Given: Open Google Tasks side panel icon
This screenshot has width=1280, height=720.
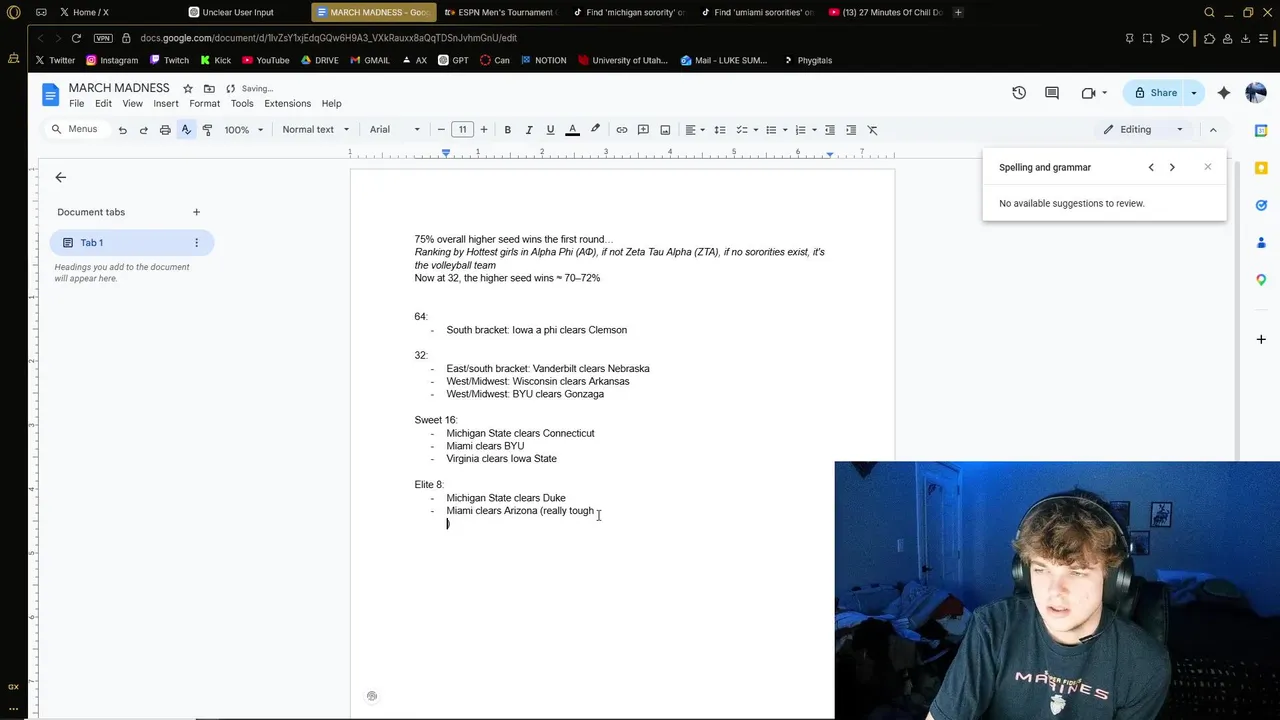Looking at the screenshot, I should 1261,205.
